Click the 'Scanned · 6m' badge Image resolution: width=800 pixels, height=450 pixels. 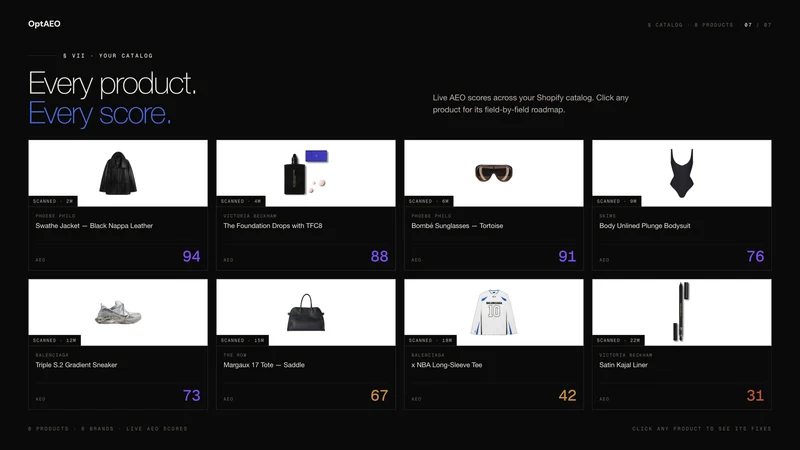[429, 202]
